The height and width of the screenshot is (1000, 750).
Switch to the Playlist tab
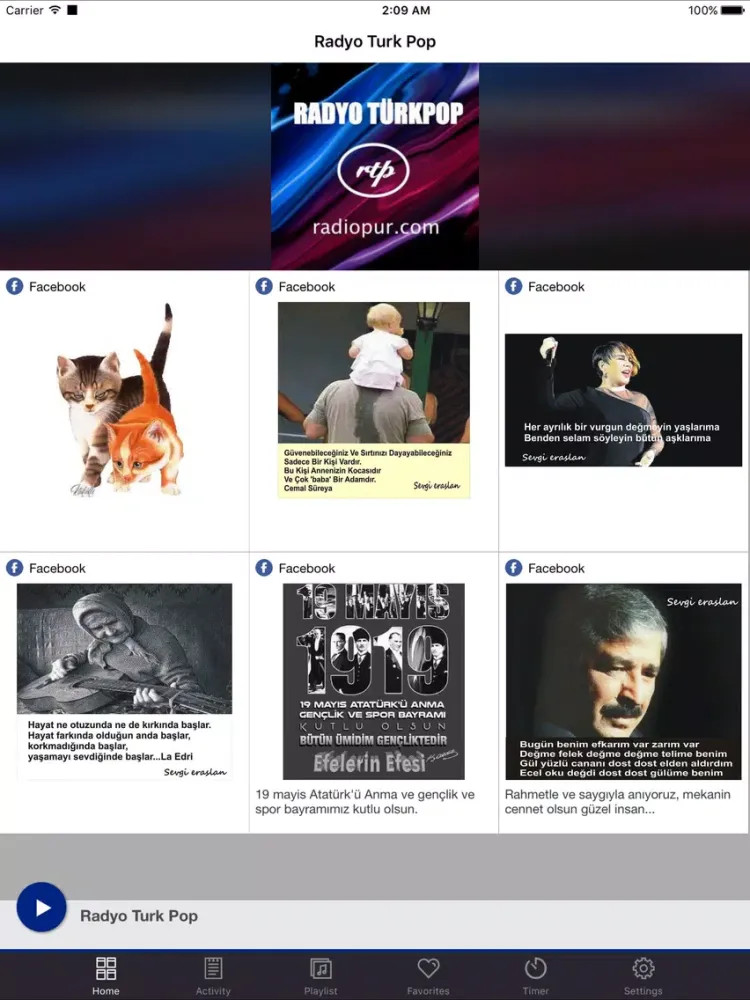point(321,976)
